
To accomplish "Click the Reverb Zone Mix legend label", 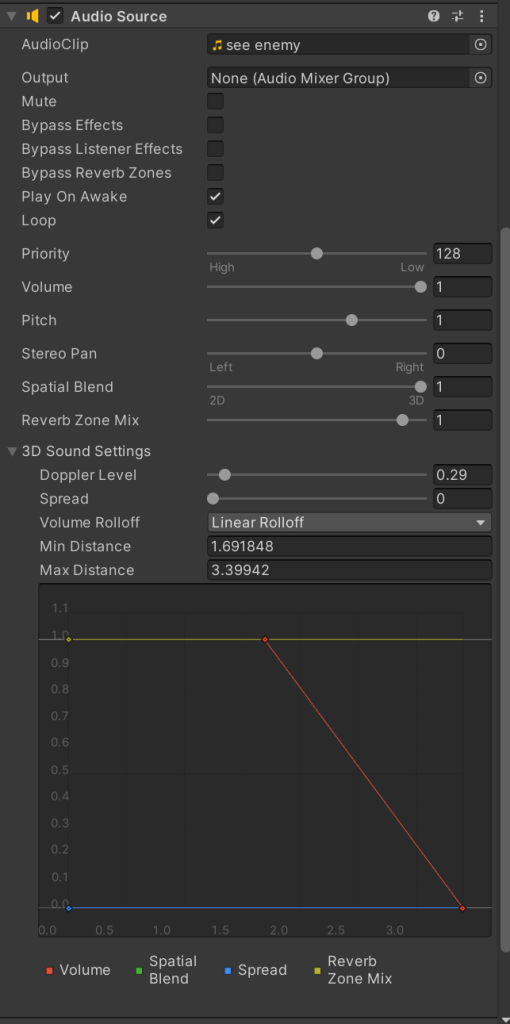I will tap(360, 970).
